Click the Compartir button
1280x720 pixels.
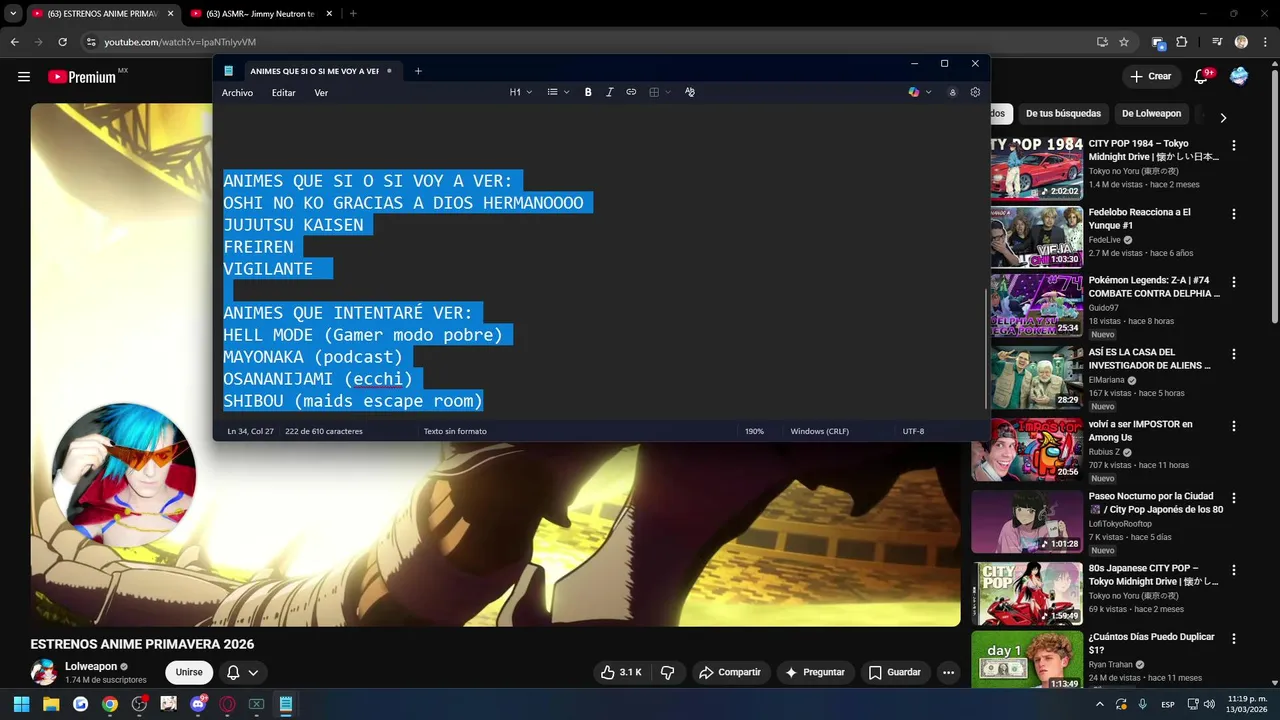point(730,672)
